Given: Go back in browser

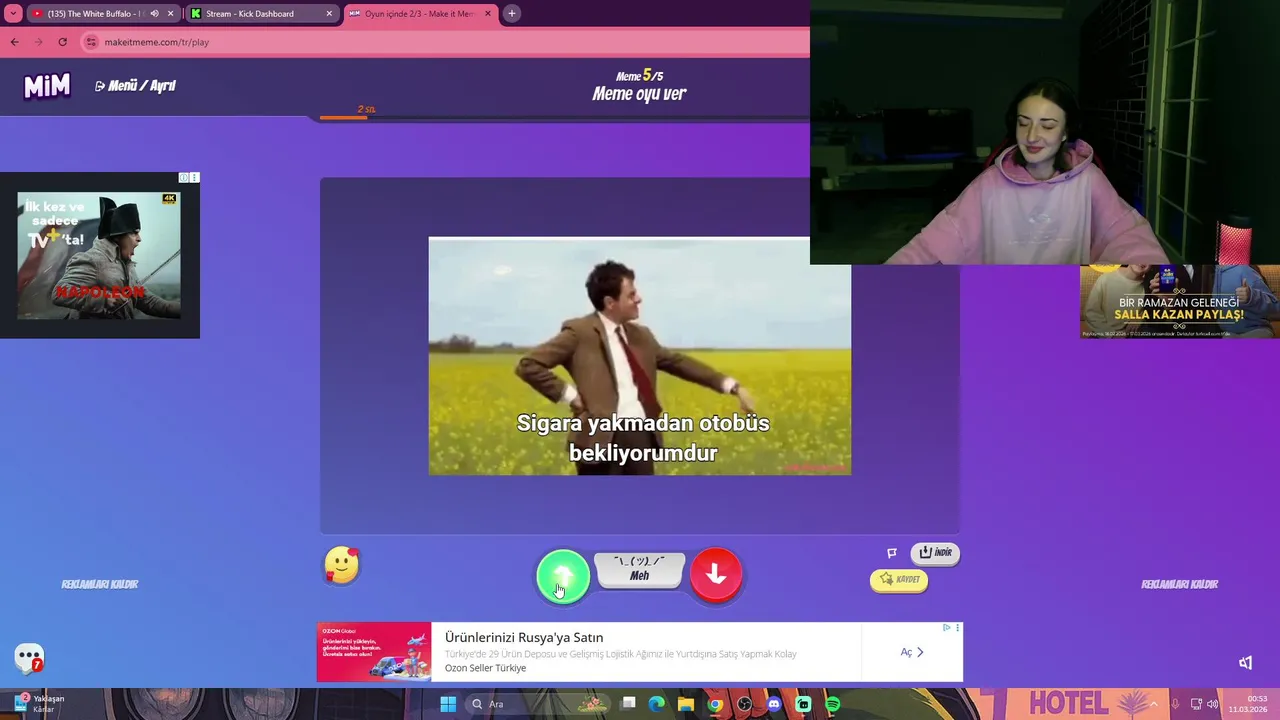Looking at the screenshot, I should [14, 42].
